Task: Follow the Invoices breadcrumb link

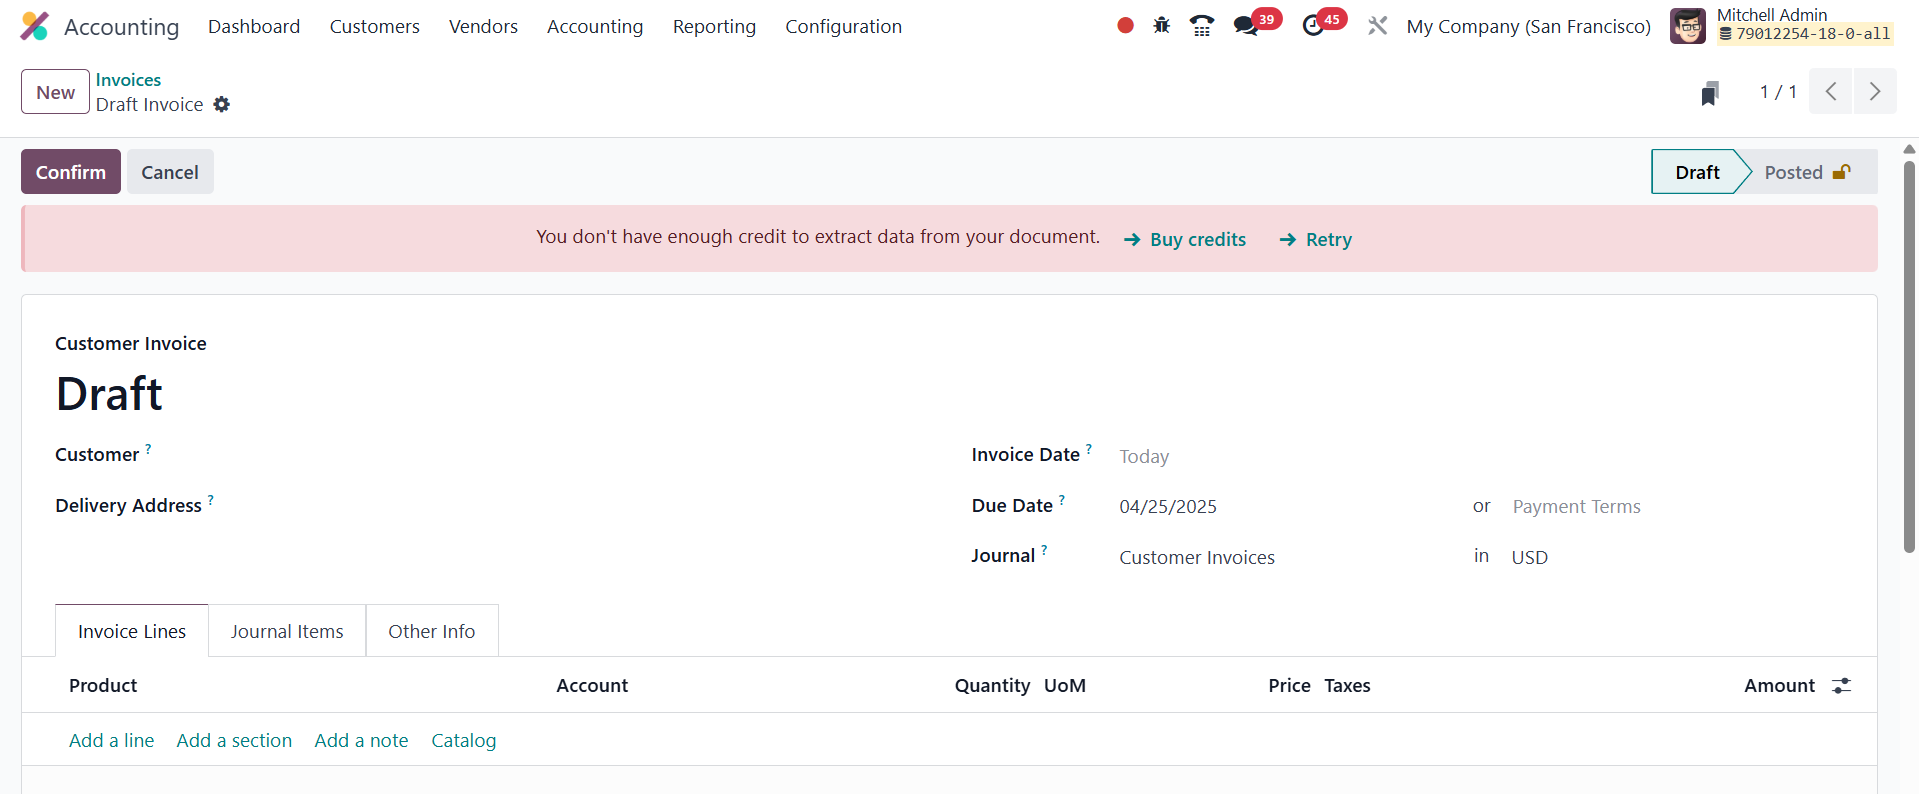Action: 128,80
